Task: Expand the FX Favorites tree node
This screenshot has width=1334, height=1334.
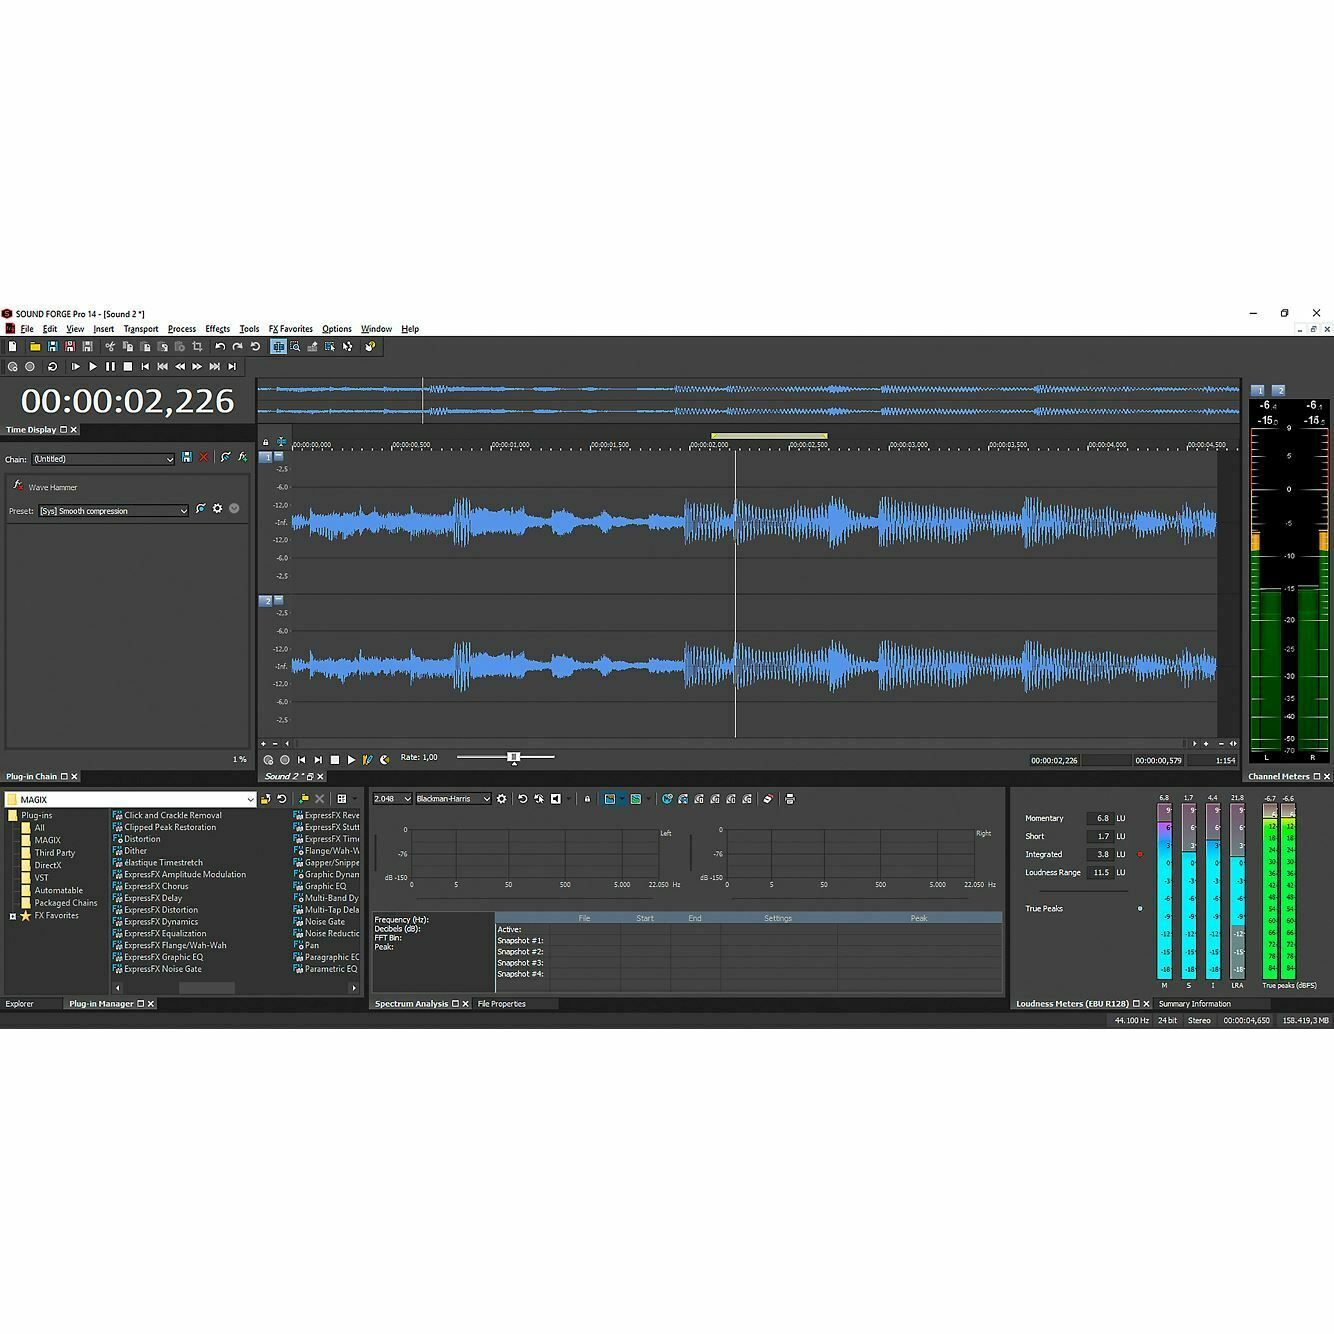Action: click(x=13, y=916)
